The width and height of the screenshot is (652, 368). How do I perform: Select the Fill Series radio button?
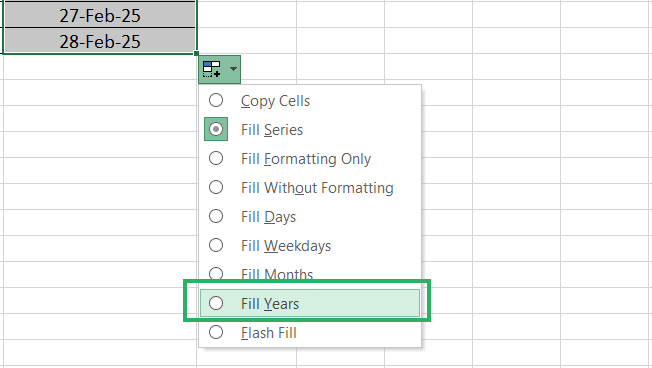pyautogui.click(x=216, y=129)
